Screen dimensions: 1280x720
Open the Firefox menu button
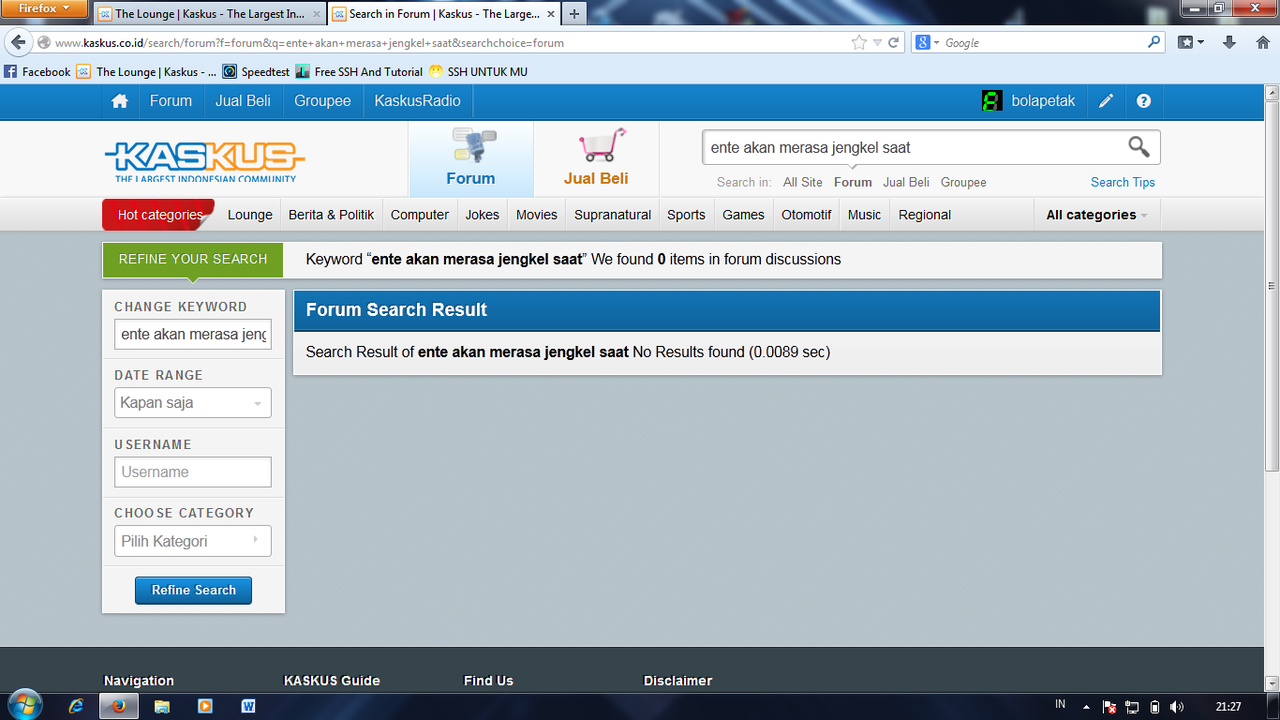[x=44, y=9]
